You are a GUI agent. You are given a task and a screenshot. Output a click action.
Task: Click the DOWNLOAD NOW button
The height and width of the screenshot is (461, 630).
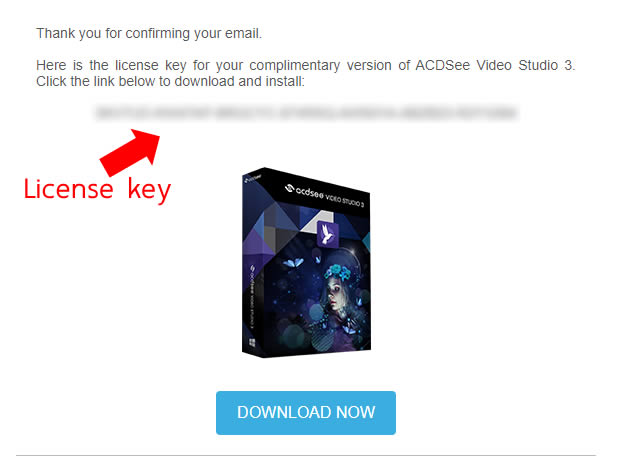coord(306,413)
